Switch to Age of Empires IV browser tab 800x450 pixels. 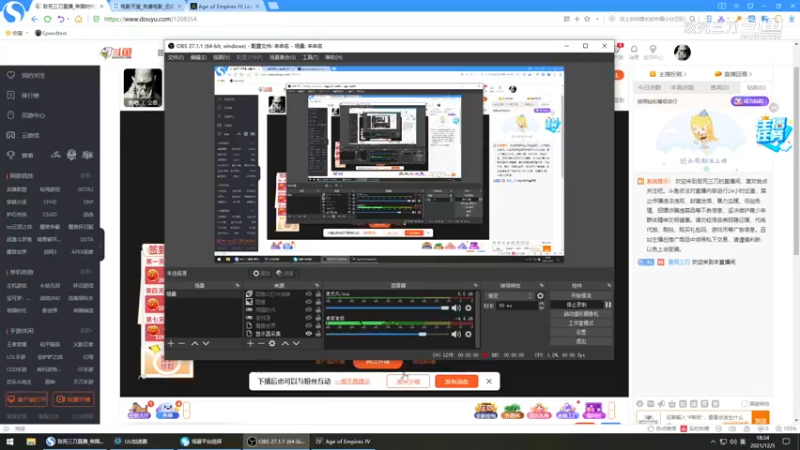coord(224,6)
